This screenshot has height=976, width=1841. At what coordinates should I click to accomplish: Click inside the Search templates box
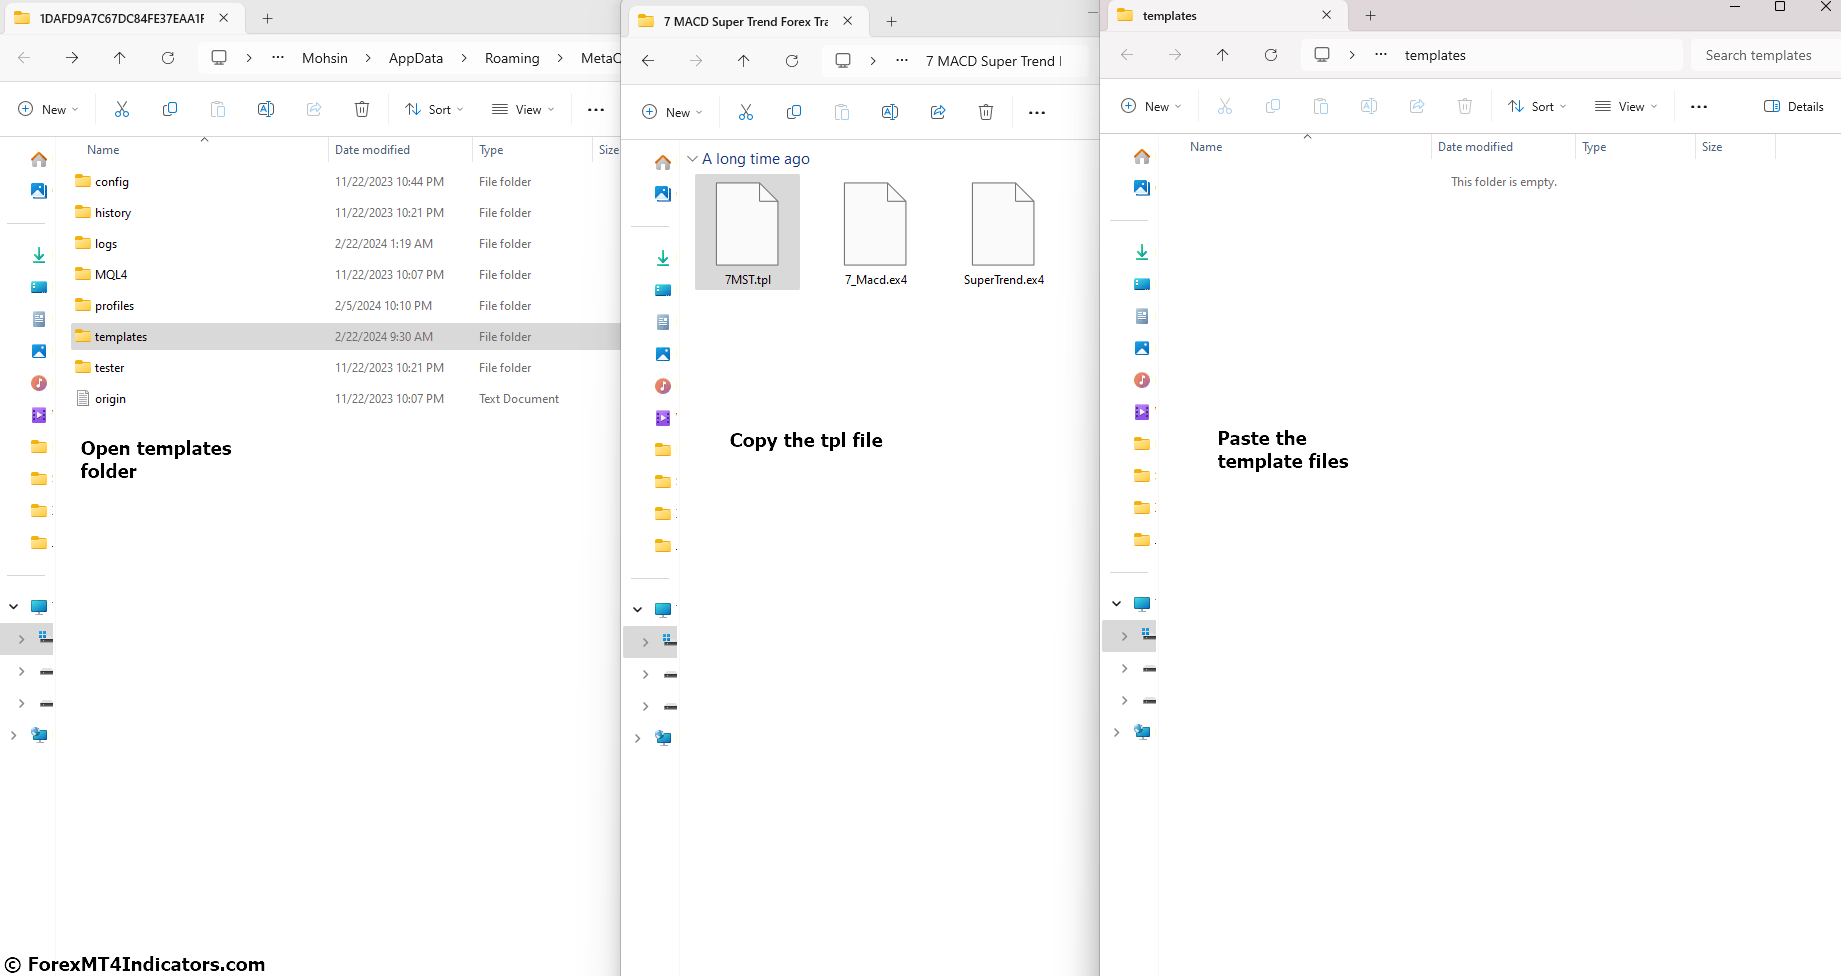click(1759, 55)
